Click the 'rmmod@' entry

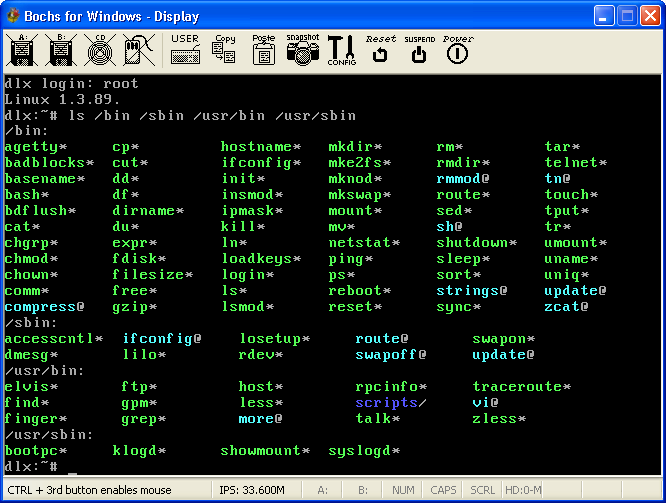pyautogui.click(x=463, y=179)
